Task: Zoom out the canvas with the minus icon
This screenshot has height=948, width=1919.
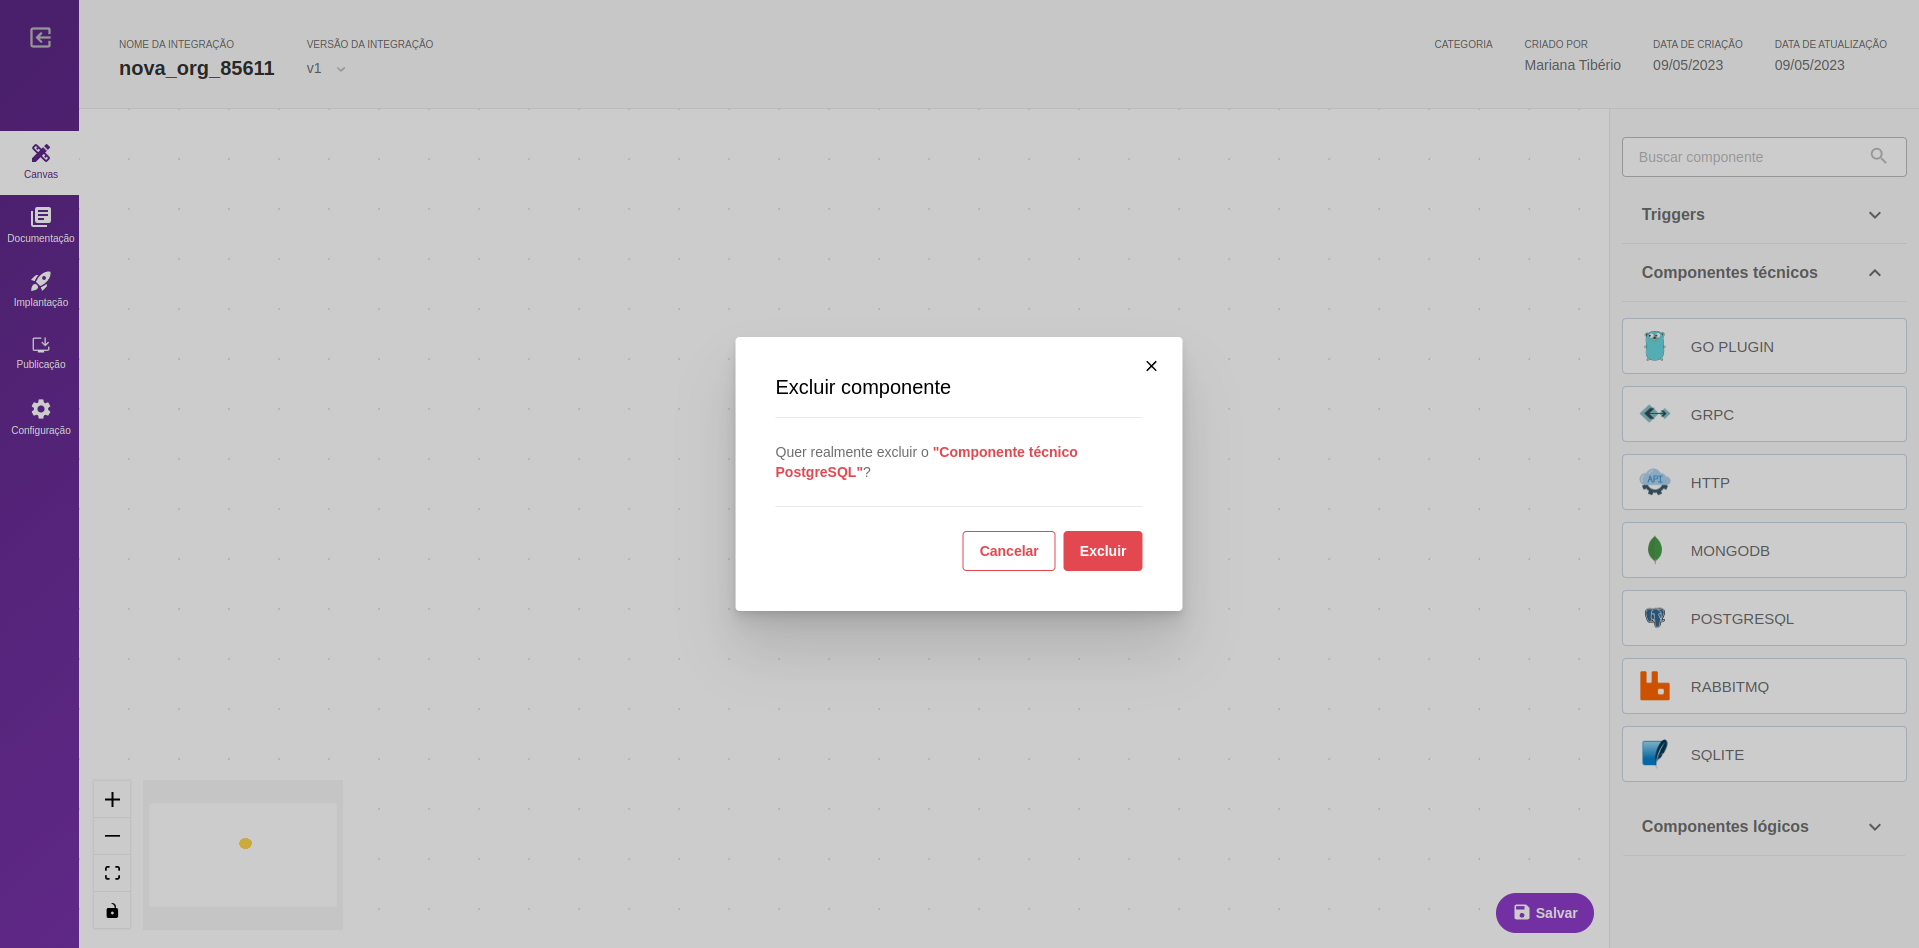Action: [112, 836]
